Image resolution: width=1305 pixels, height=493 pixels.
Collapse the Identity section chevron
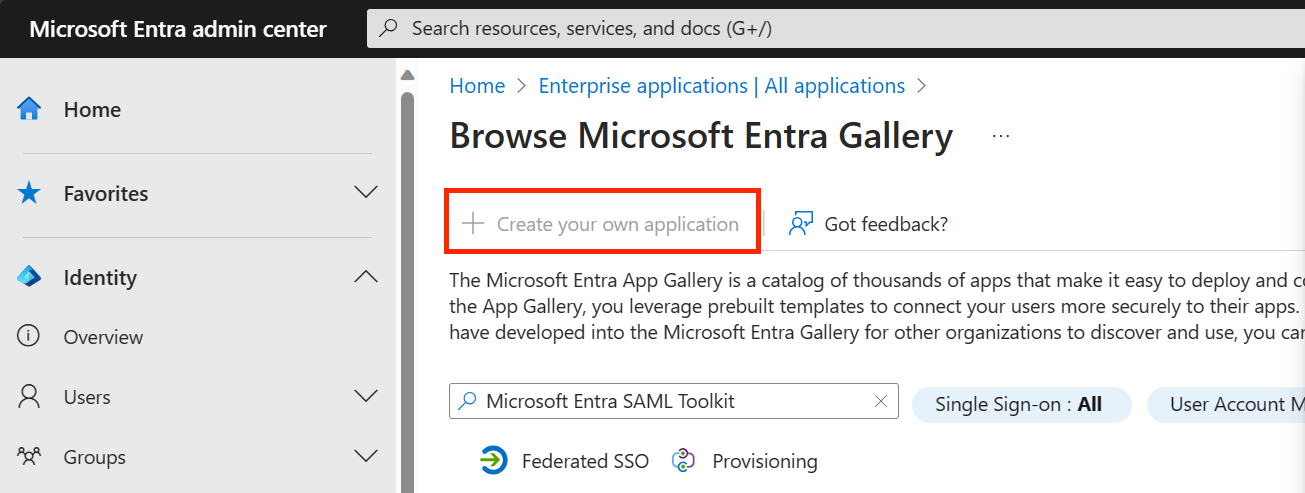(366, 277)
